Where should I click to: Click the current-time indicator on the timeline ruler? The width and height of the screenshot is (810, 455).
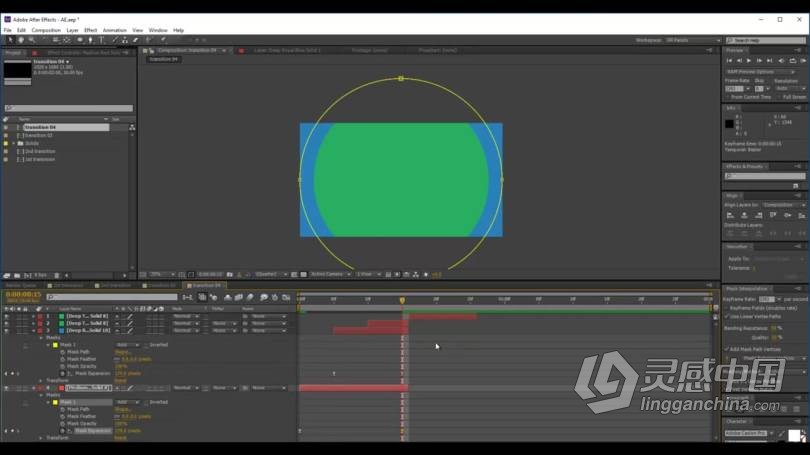402,299
